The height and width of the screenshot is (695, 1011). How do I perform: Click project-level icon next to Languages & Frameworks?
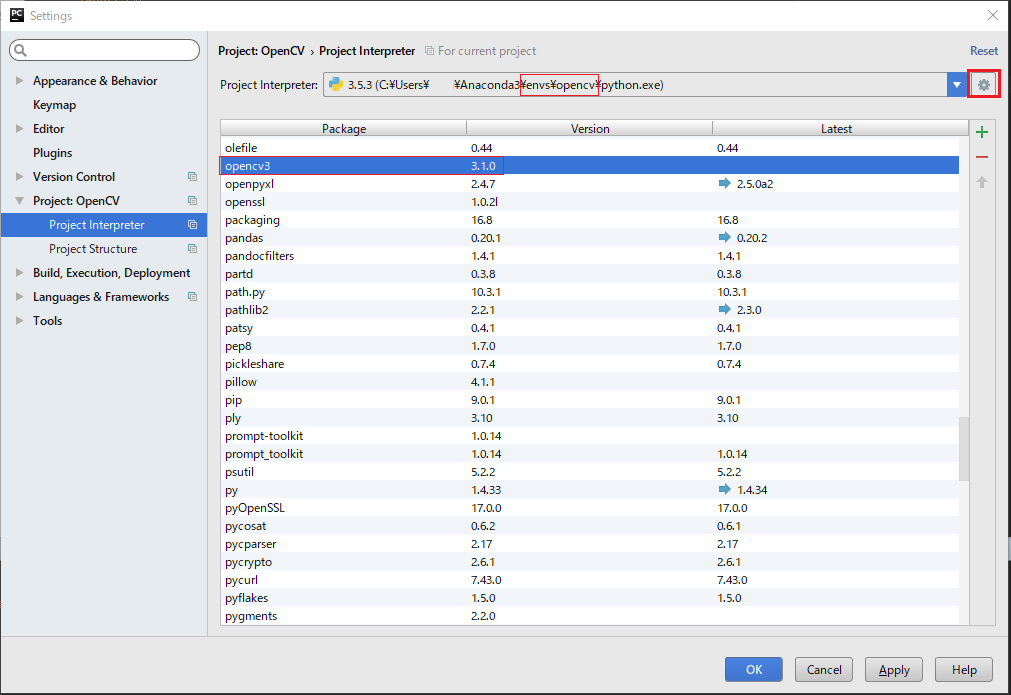click(192, 297)
